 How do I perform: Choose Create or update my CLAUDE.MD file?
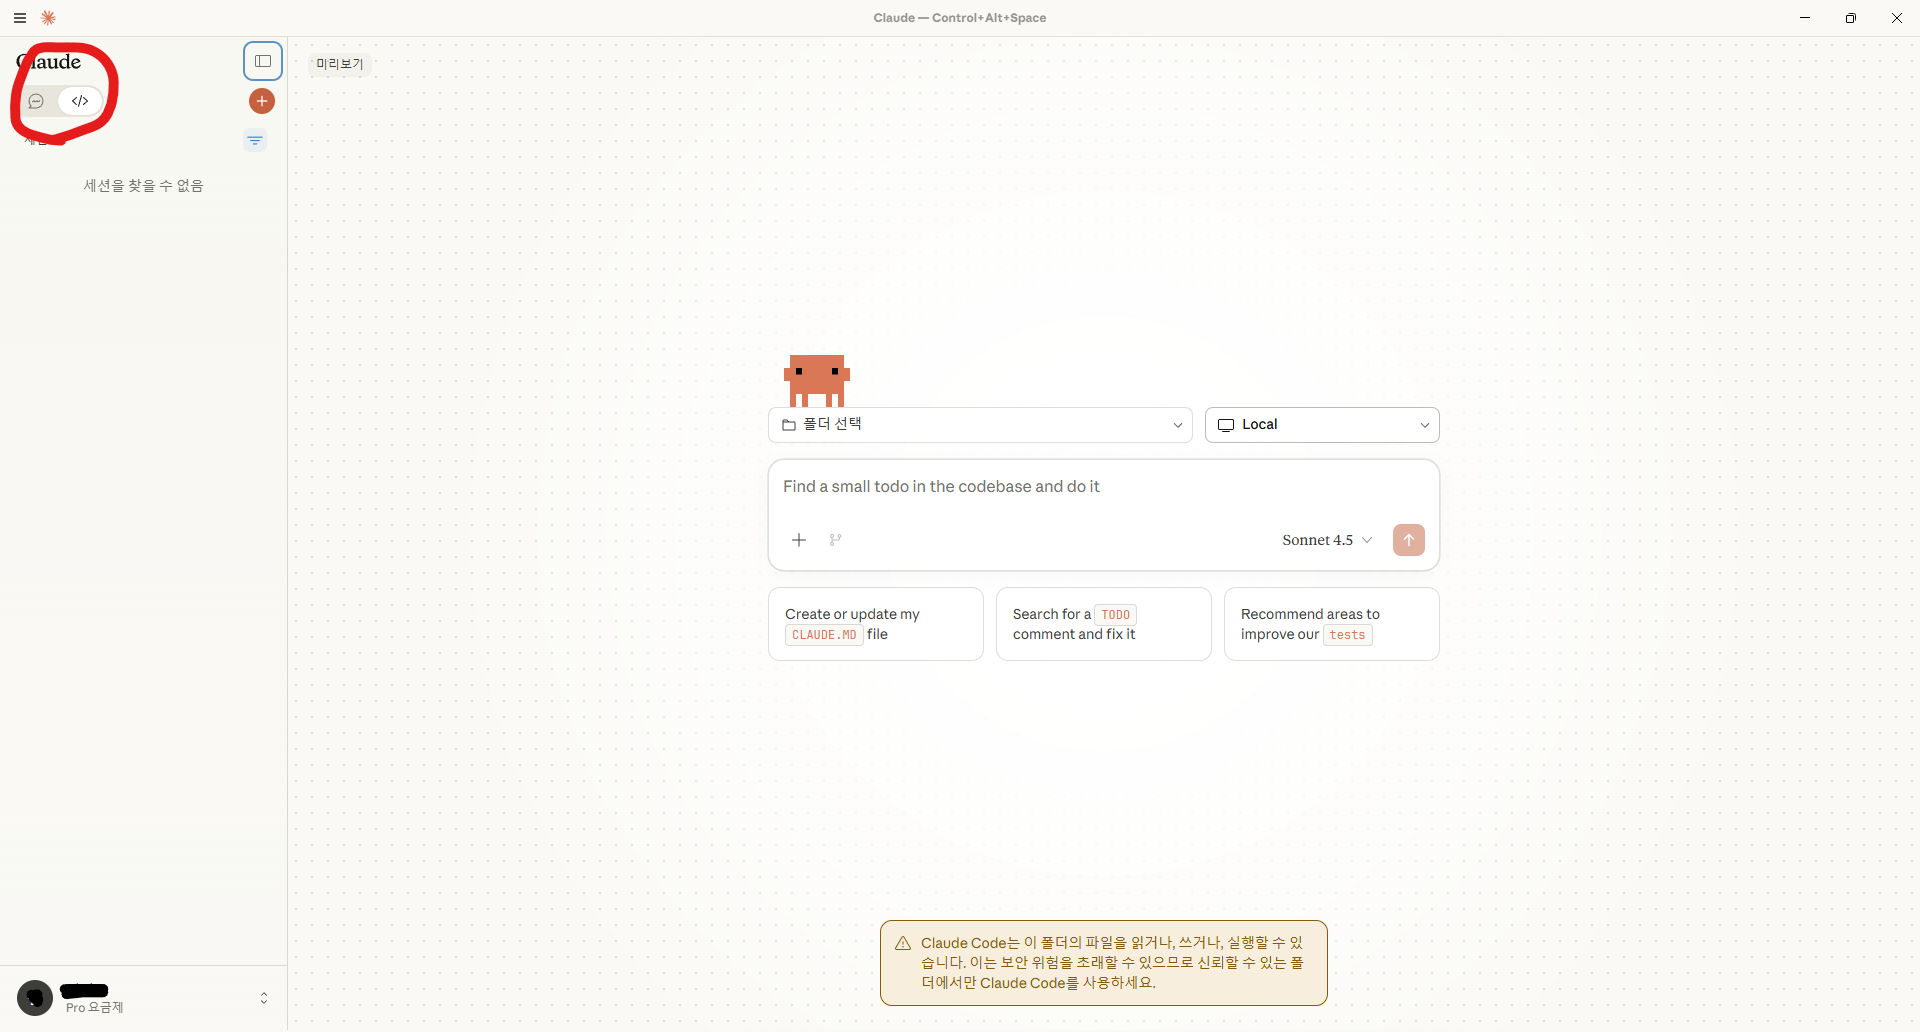(x=876, y=624)
